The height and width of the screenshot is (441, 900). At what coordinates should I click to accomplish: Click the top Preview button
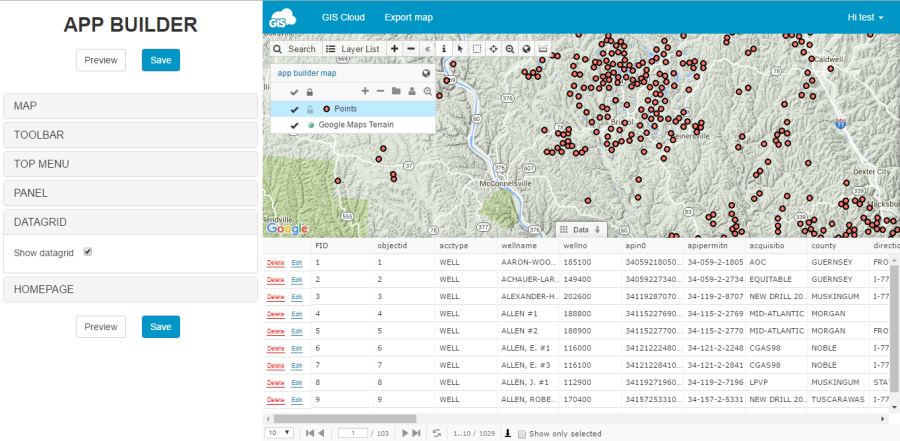[101, 60]
